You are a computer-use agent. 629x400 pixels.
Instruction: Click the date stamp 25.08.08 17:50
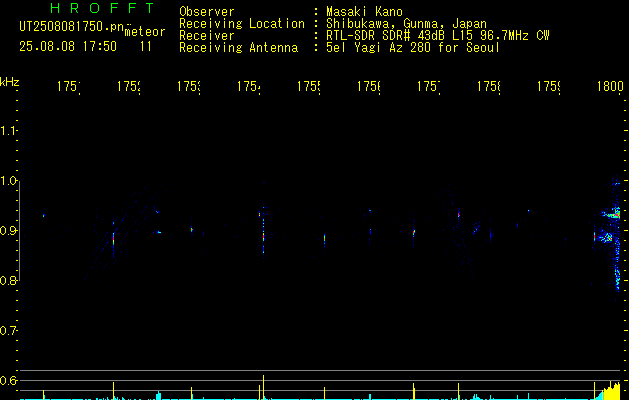click(68, 46)
